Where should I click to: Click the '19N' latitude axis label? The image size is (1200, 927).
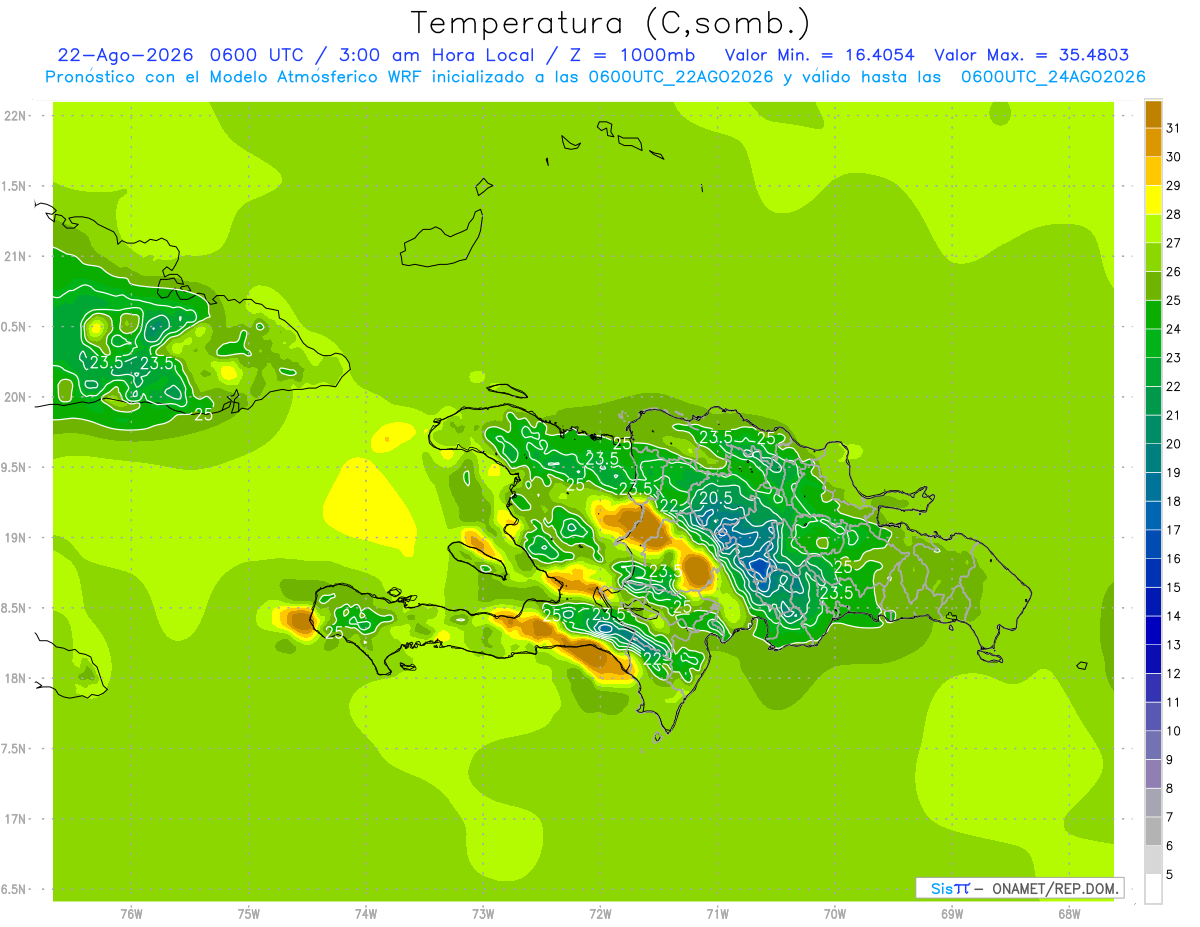17,537
